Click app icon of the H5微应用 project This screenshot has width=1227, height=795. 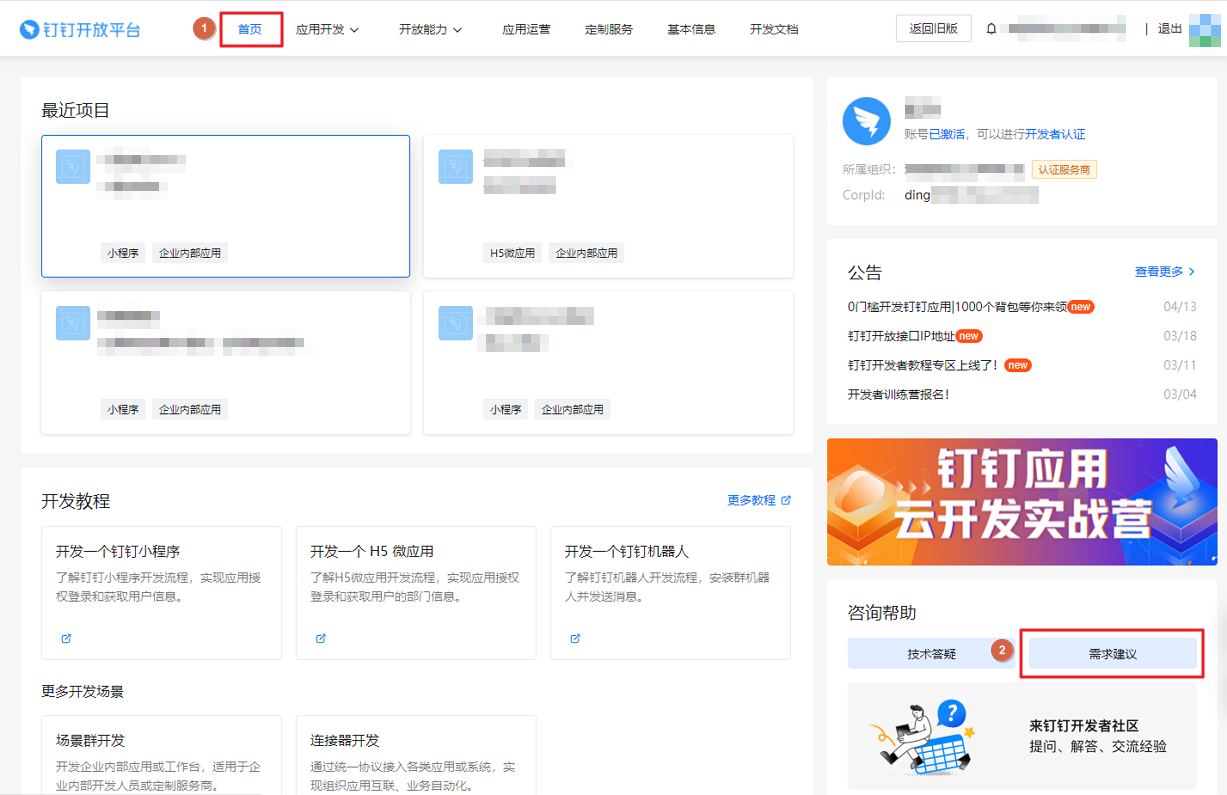456,167
